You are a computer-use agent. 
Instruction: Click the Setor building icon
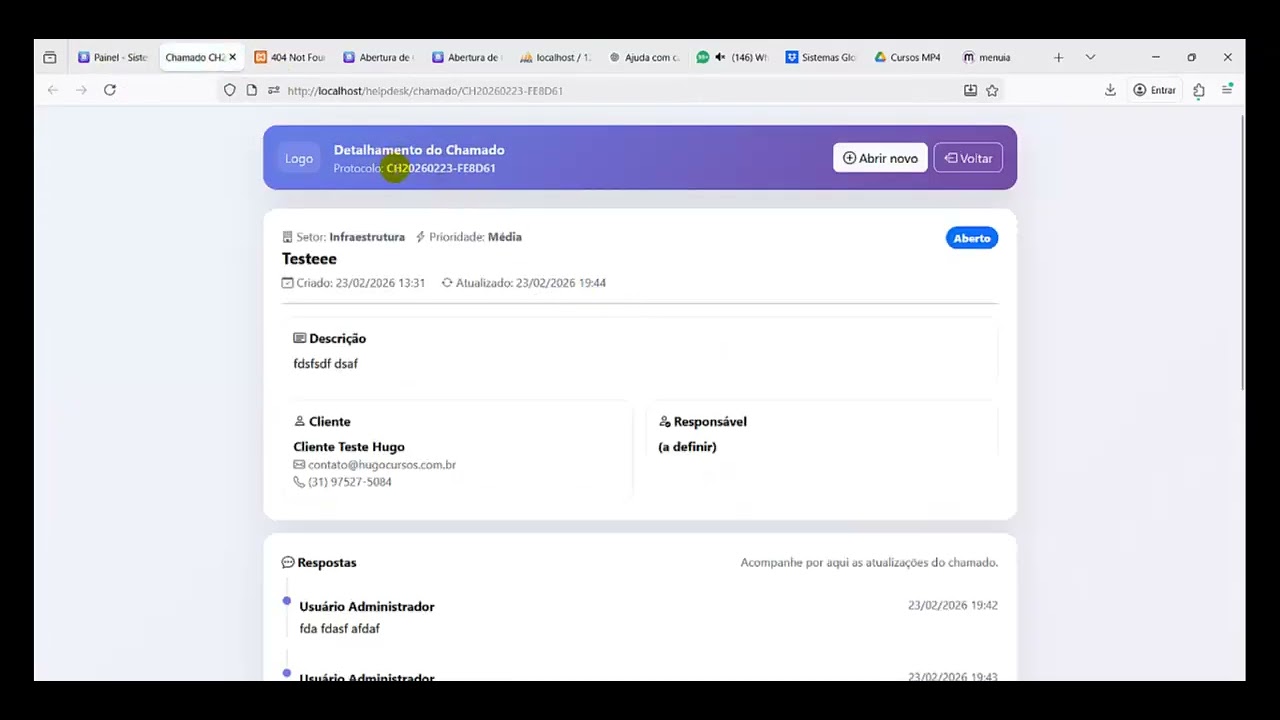(x=287, y=237)
